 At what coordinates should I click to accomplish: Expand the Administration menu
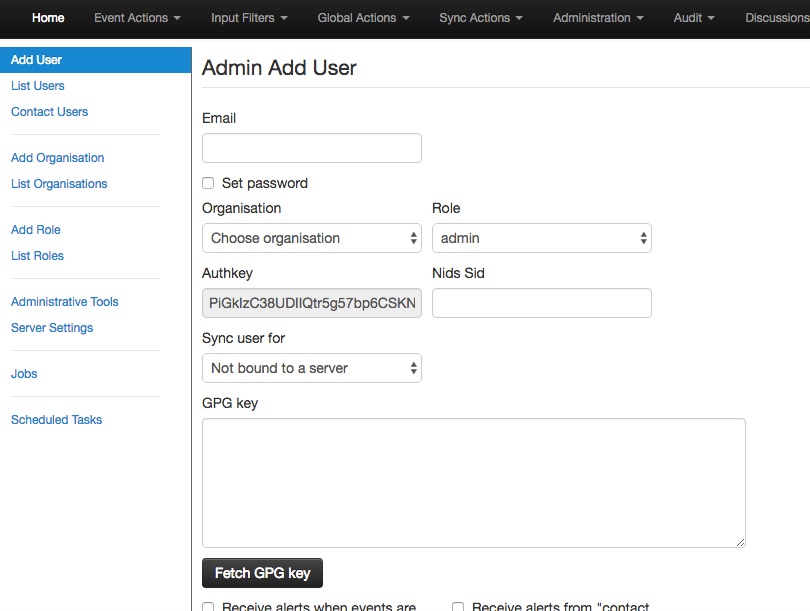click(x=598, y=18)
